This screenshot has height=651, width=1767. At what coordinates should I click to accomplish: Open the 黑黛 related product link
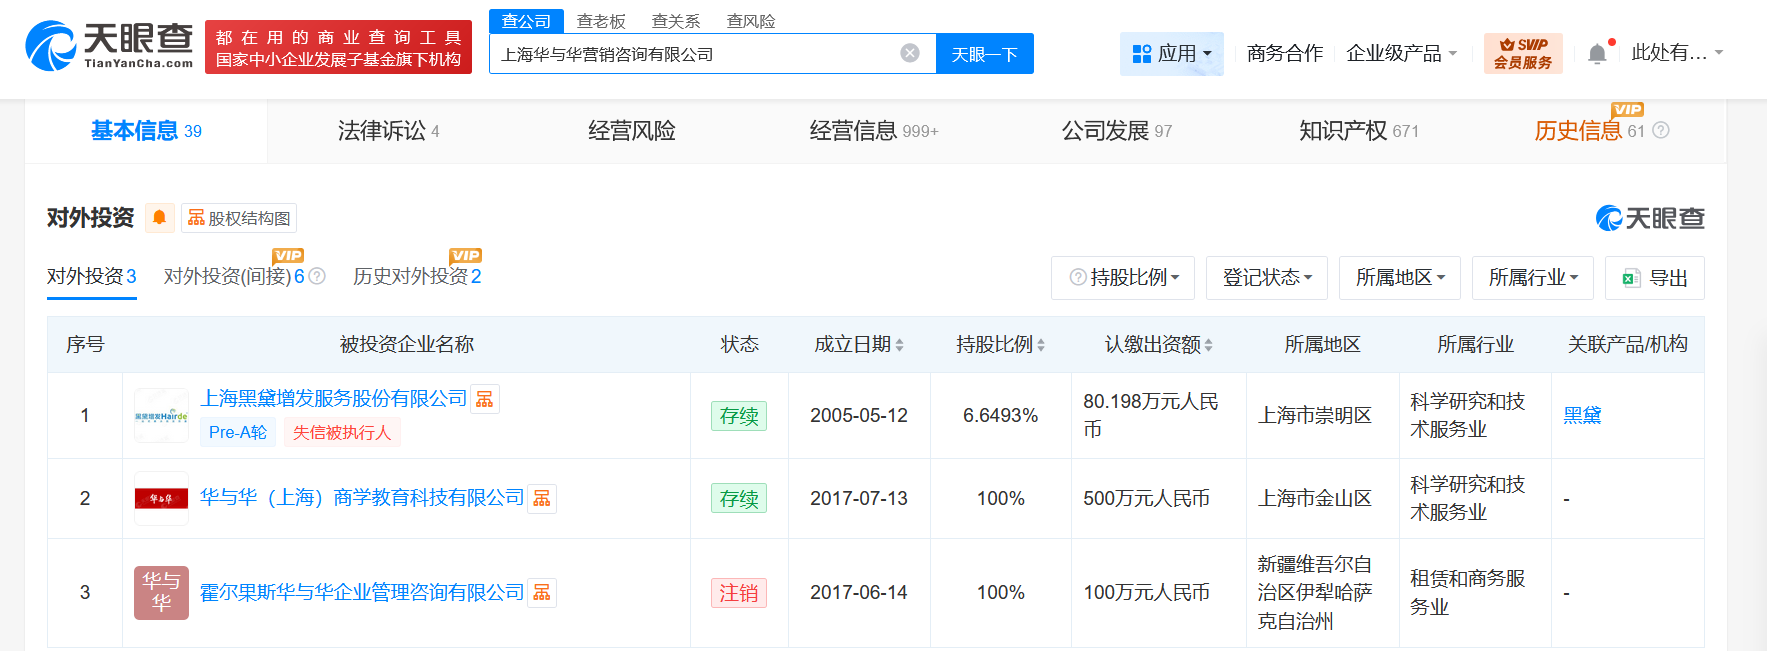coord(1581,415)
